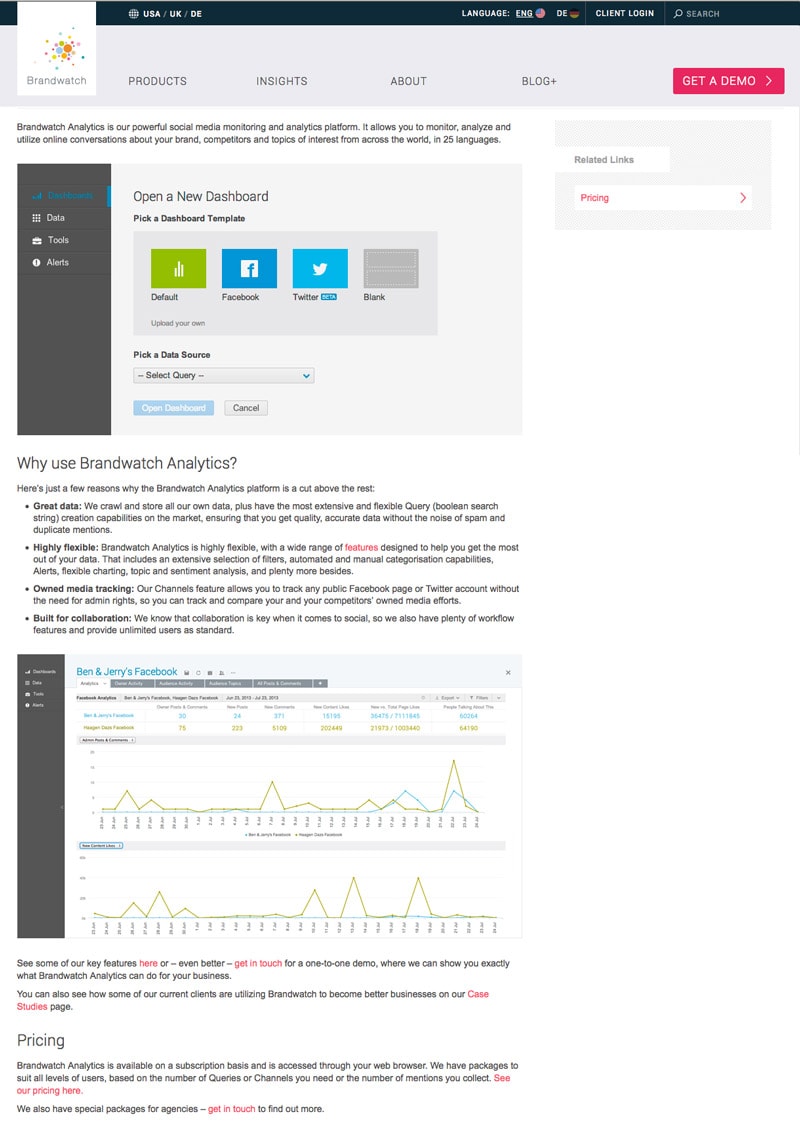Click the German flag icon beside DE
The image size is (800, 1135).
pos(574,13)
